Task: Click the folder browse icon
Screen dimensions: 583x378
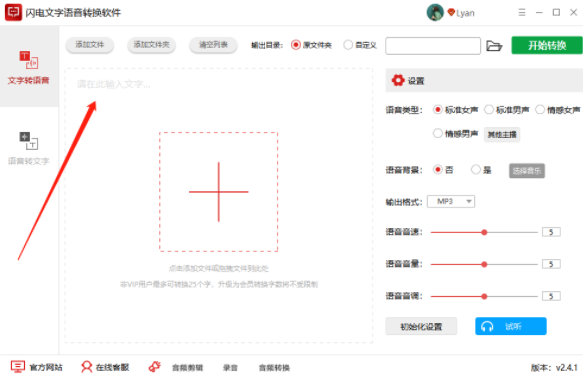Action: point(494,46)
